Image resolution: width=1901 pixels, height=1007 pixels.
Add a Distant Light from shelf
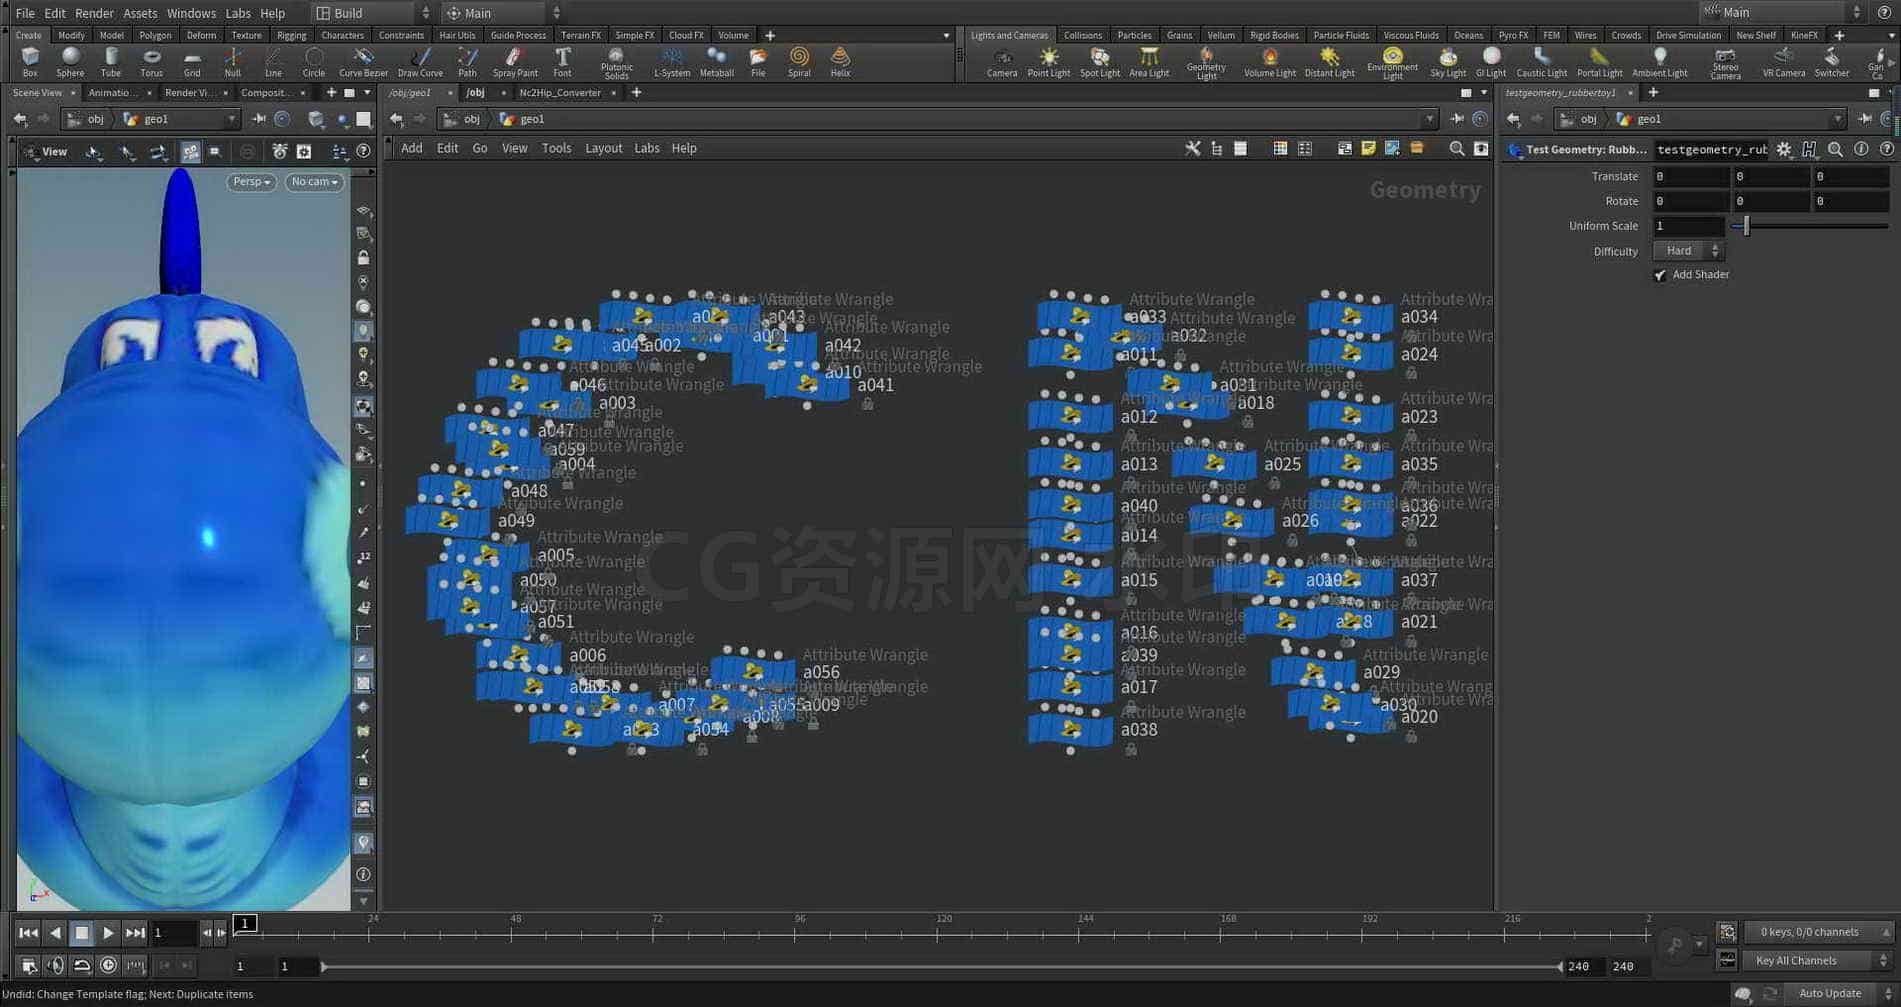coord(1330,61)
